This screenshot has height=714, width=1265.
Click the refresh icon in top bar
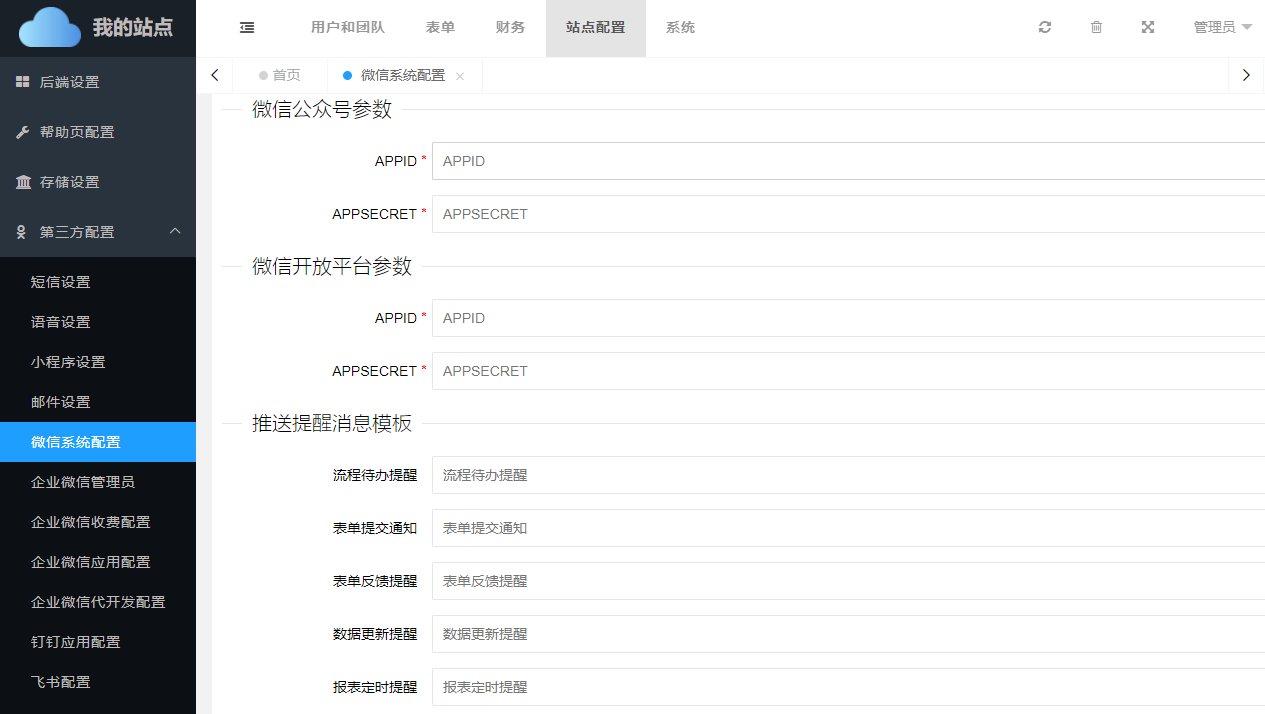[x=1045, y=28]
